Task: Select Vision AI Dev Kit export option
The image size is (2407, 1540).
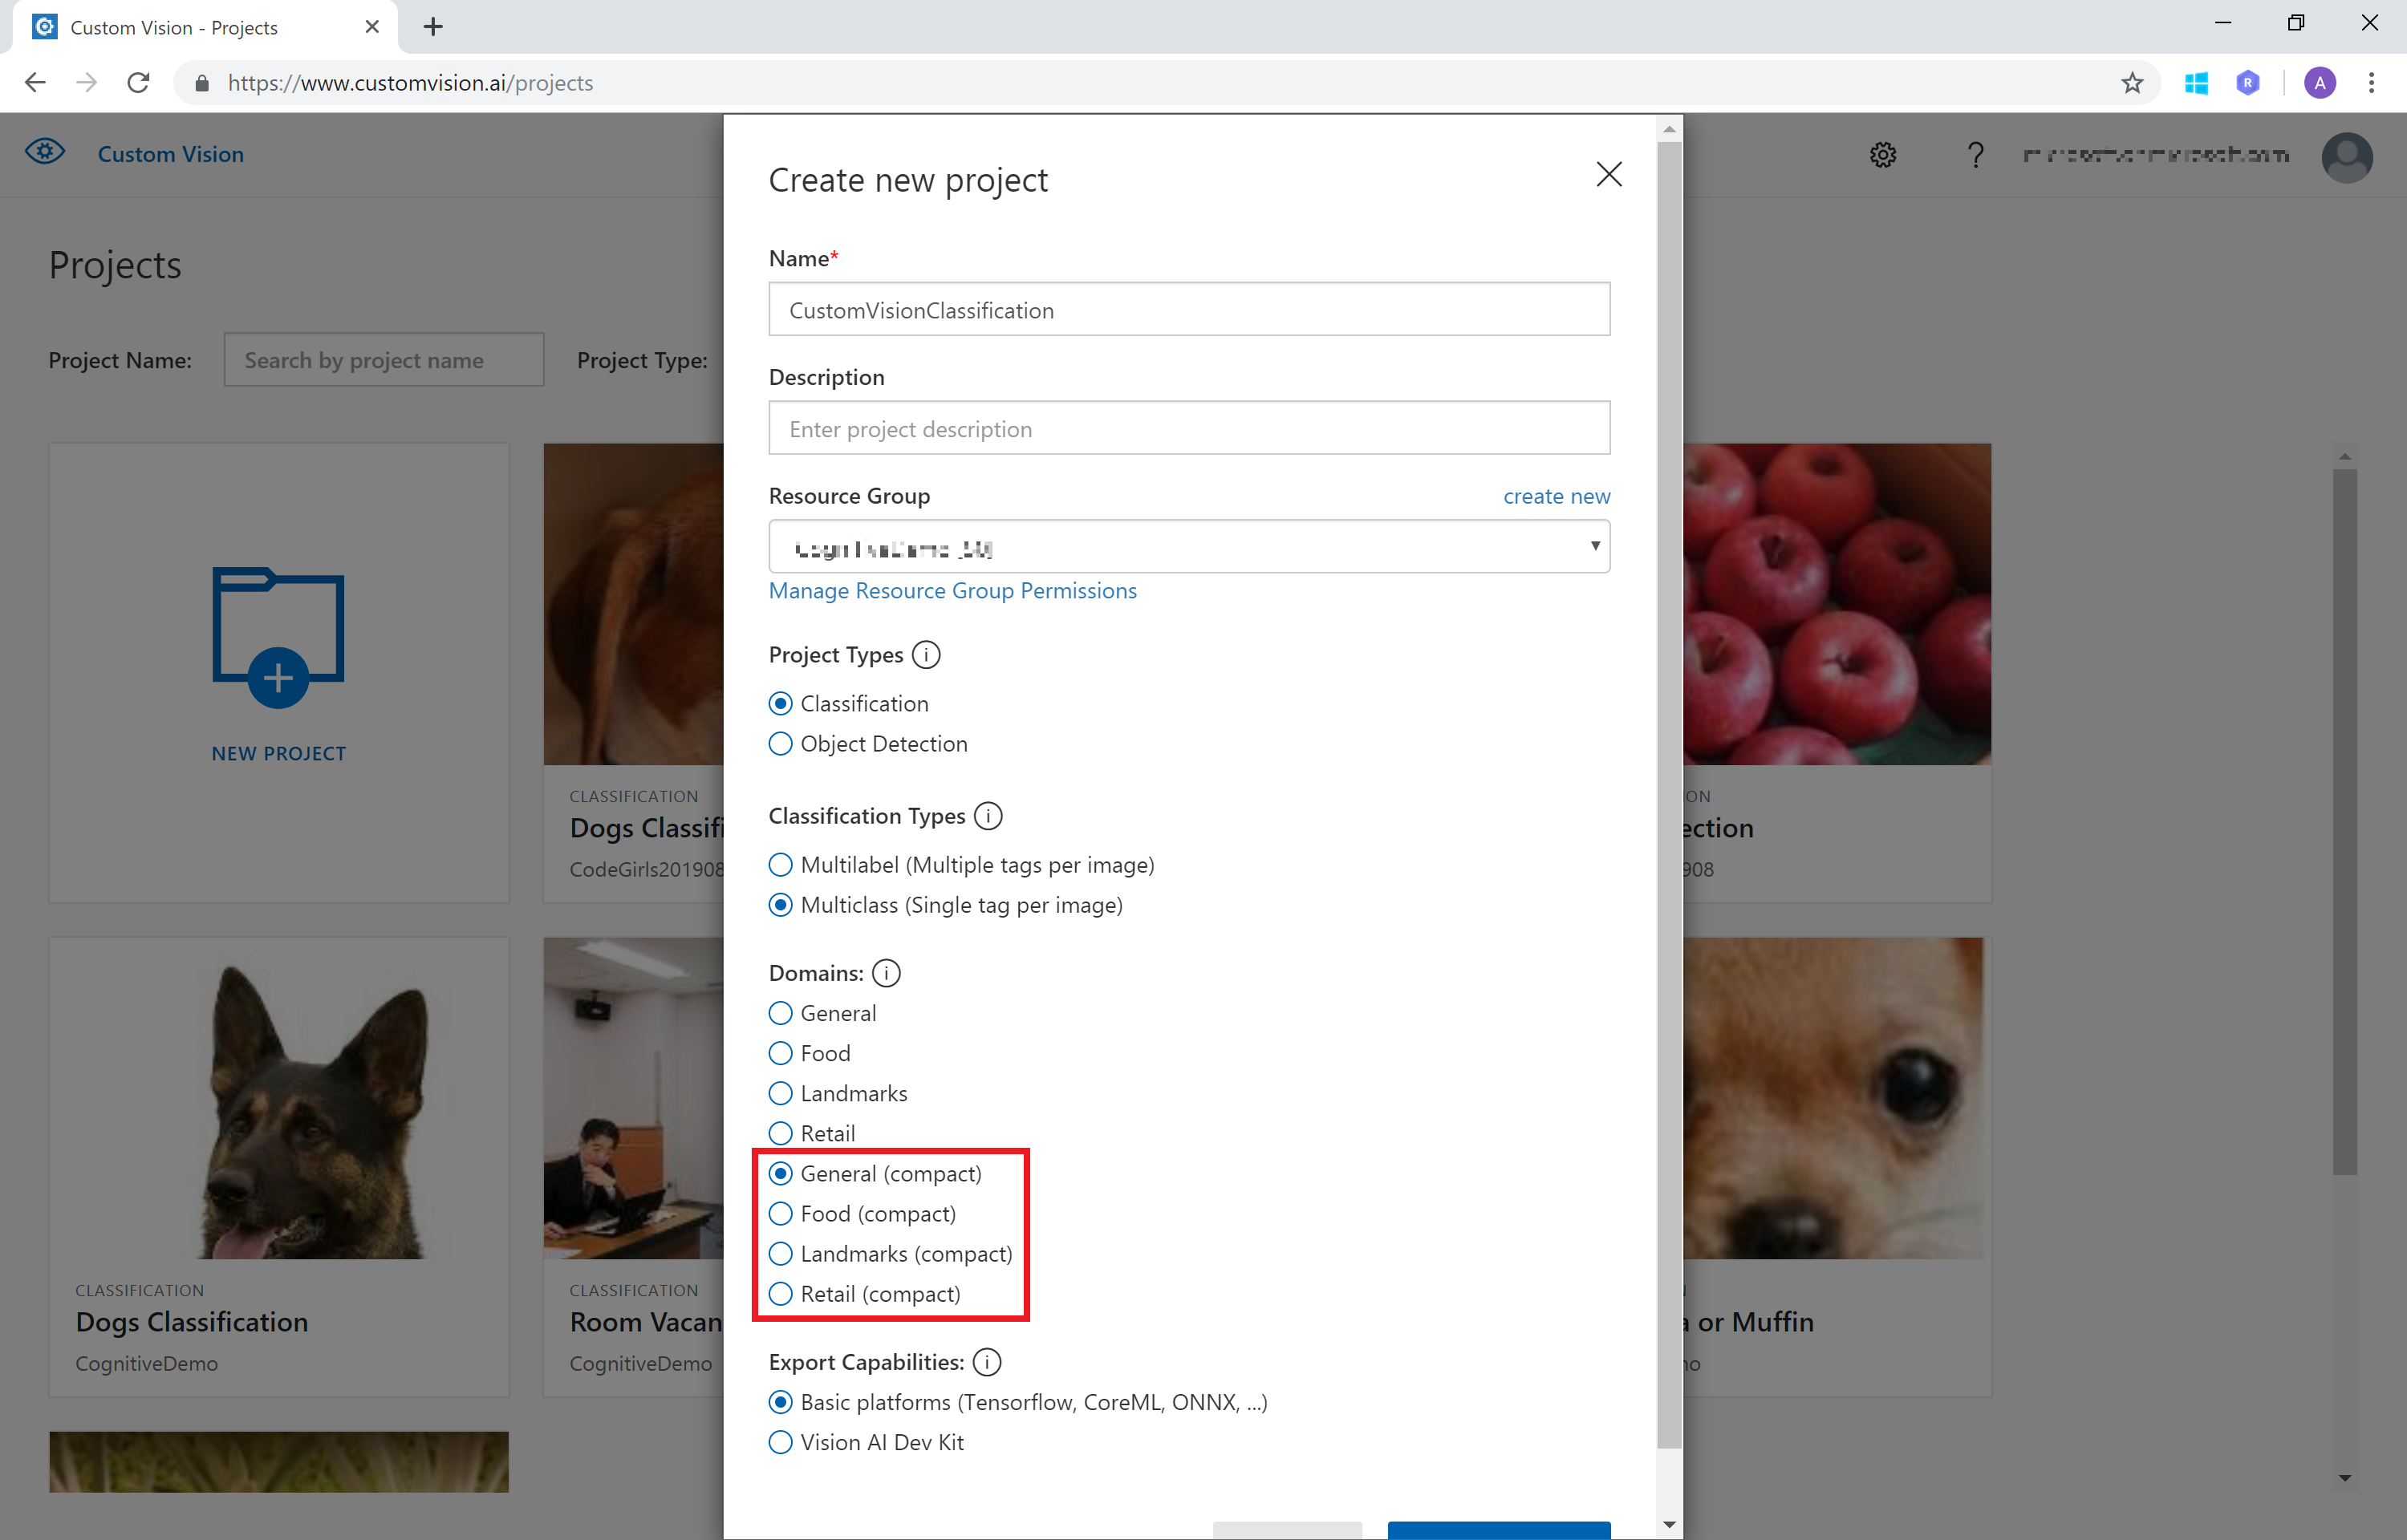Action: (x=781, y=1442)
